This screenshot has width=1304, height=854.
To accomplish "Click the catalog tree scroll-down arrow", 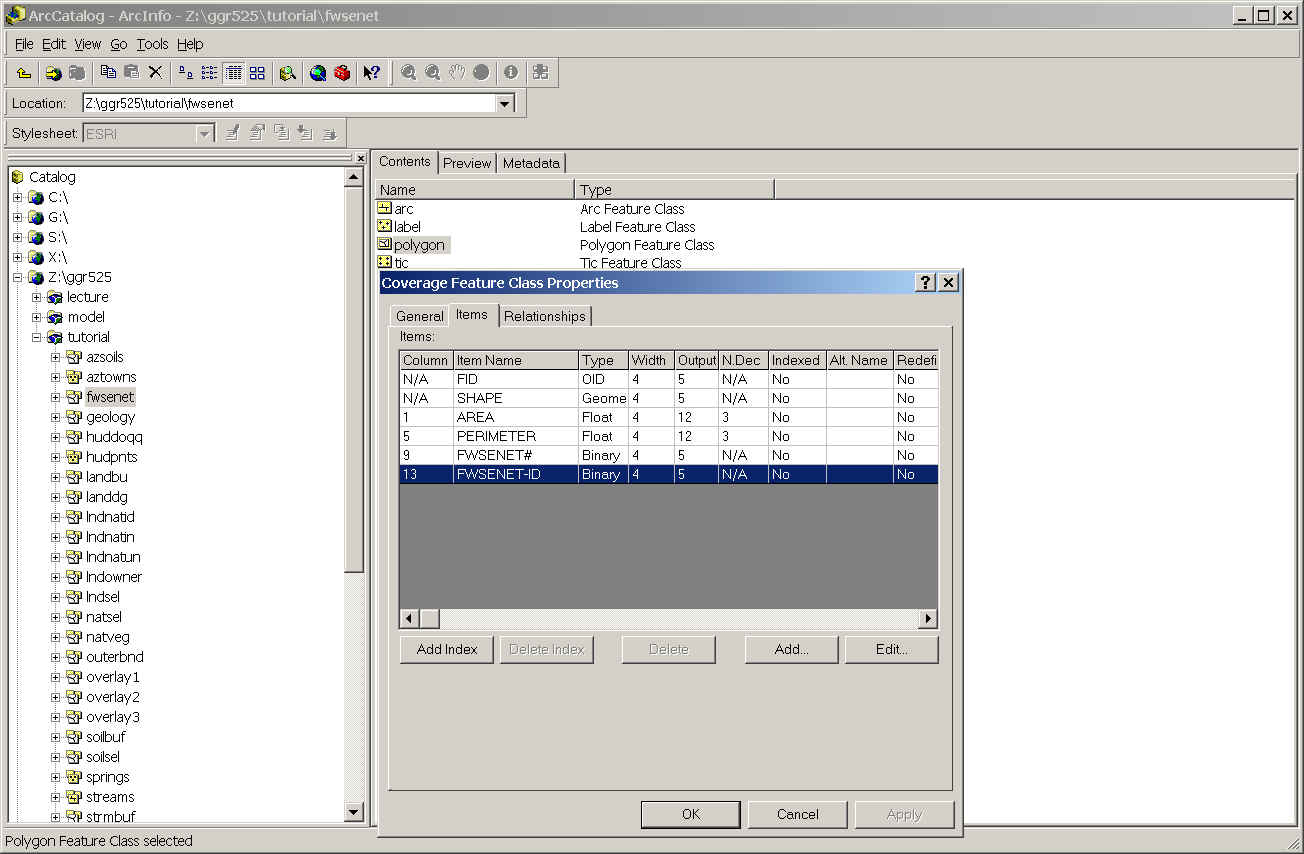I will 353,812.
